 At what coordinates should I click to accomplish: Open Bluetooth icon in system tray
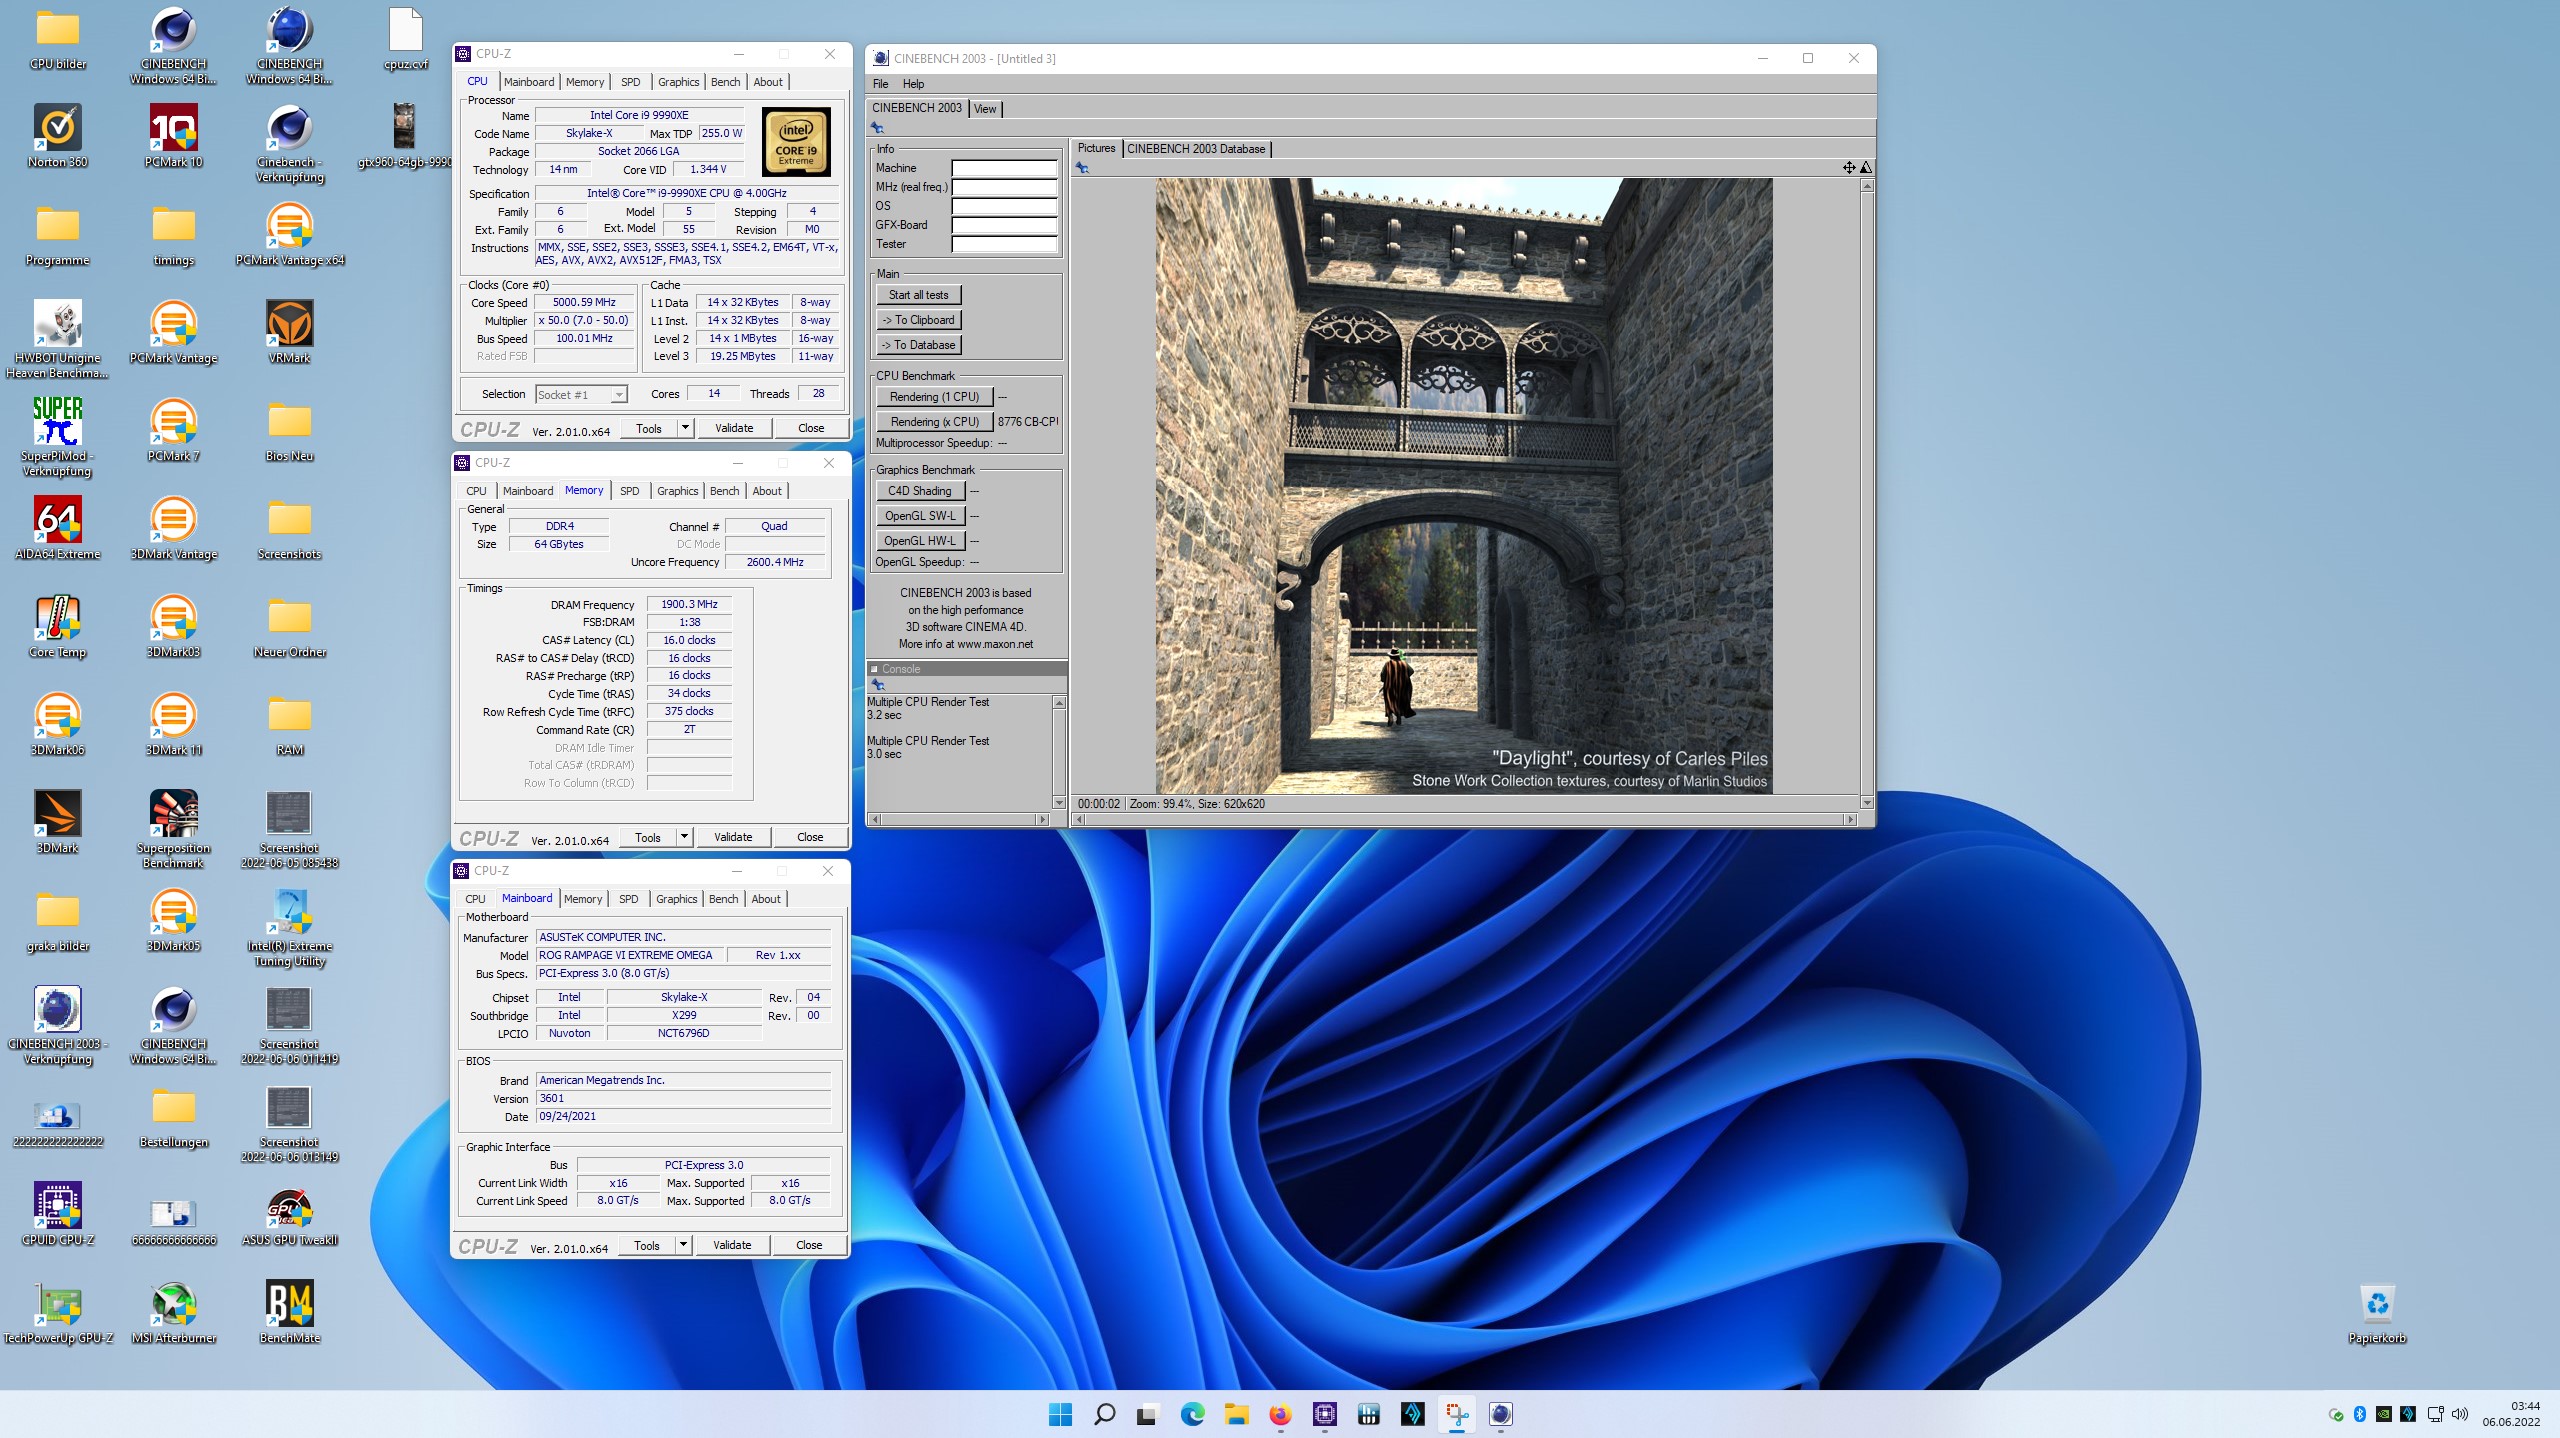[2360, 1414]
